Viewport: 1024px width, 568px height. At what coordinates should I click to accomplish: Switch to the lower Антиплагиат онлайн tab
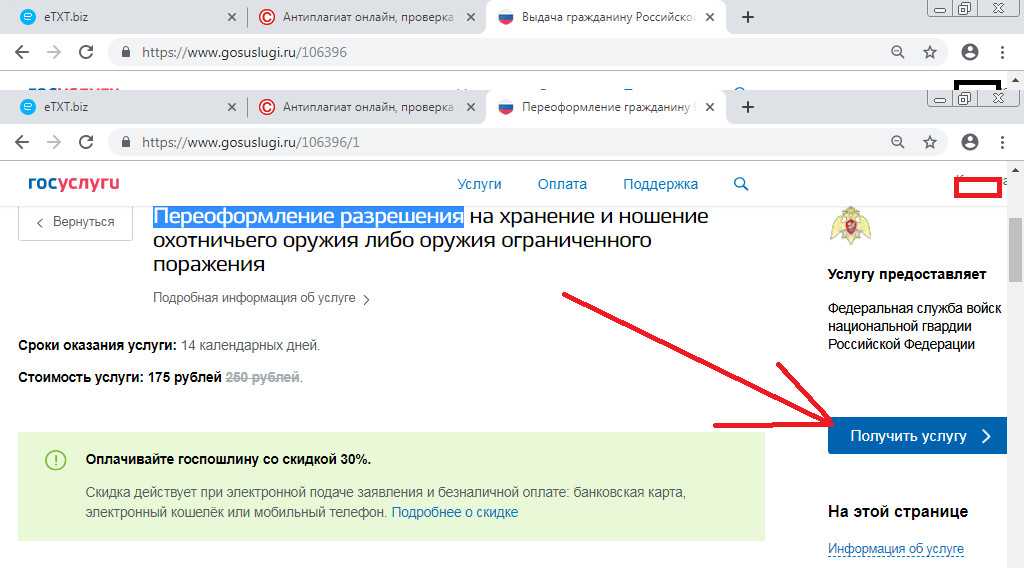tap(367, 106)
